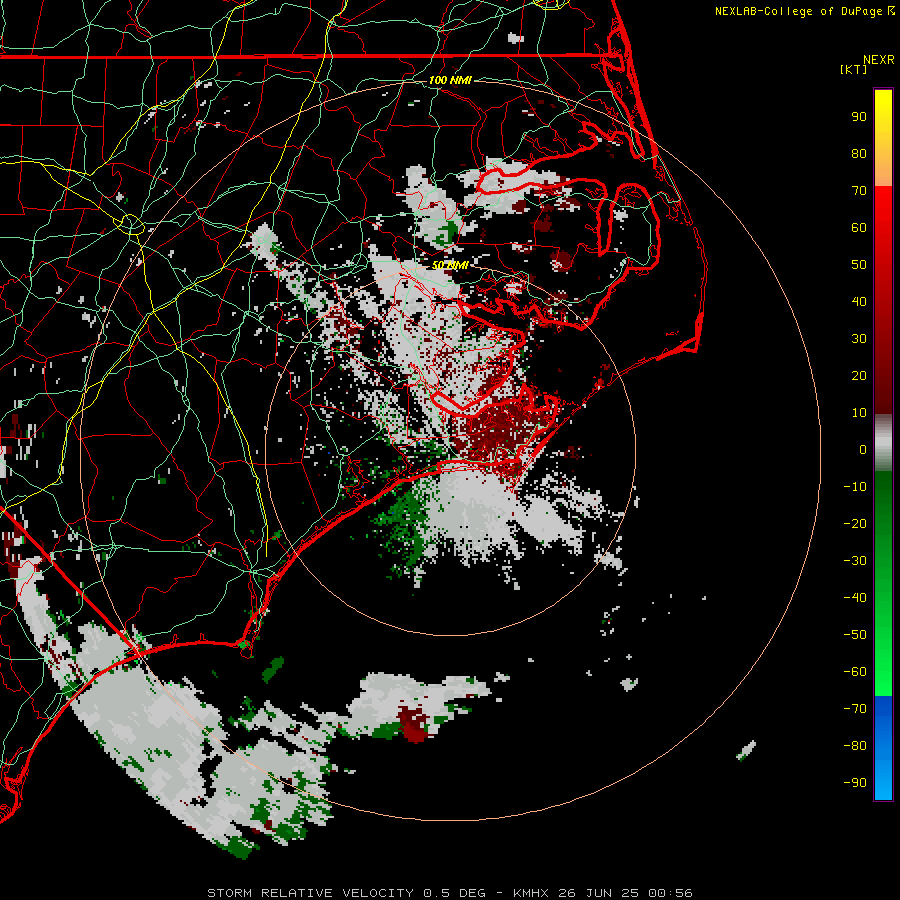Click the positive 50 value on velocity scale
Viewport: 900px width, 900px height.
[x=859, y=265]
